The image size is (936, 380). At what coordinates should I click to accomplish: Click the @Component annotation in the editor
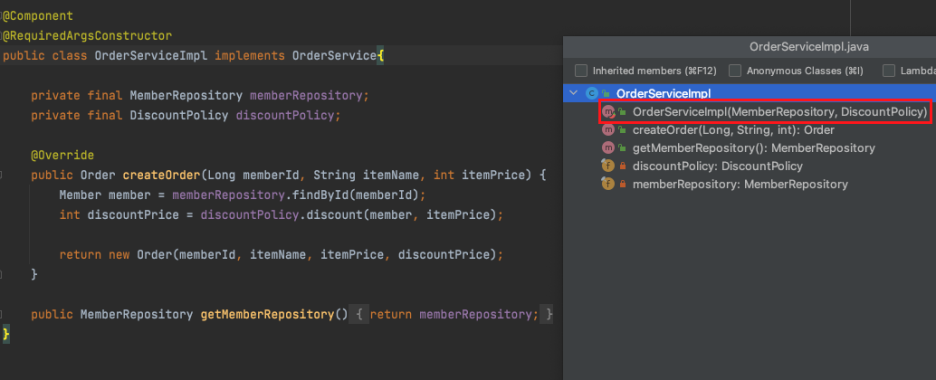[x=38, y=16]
